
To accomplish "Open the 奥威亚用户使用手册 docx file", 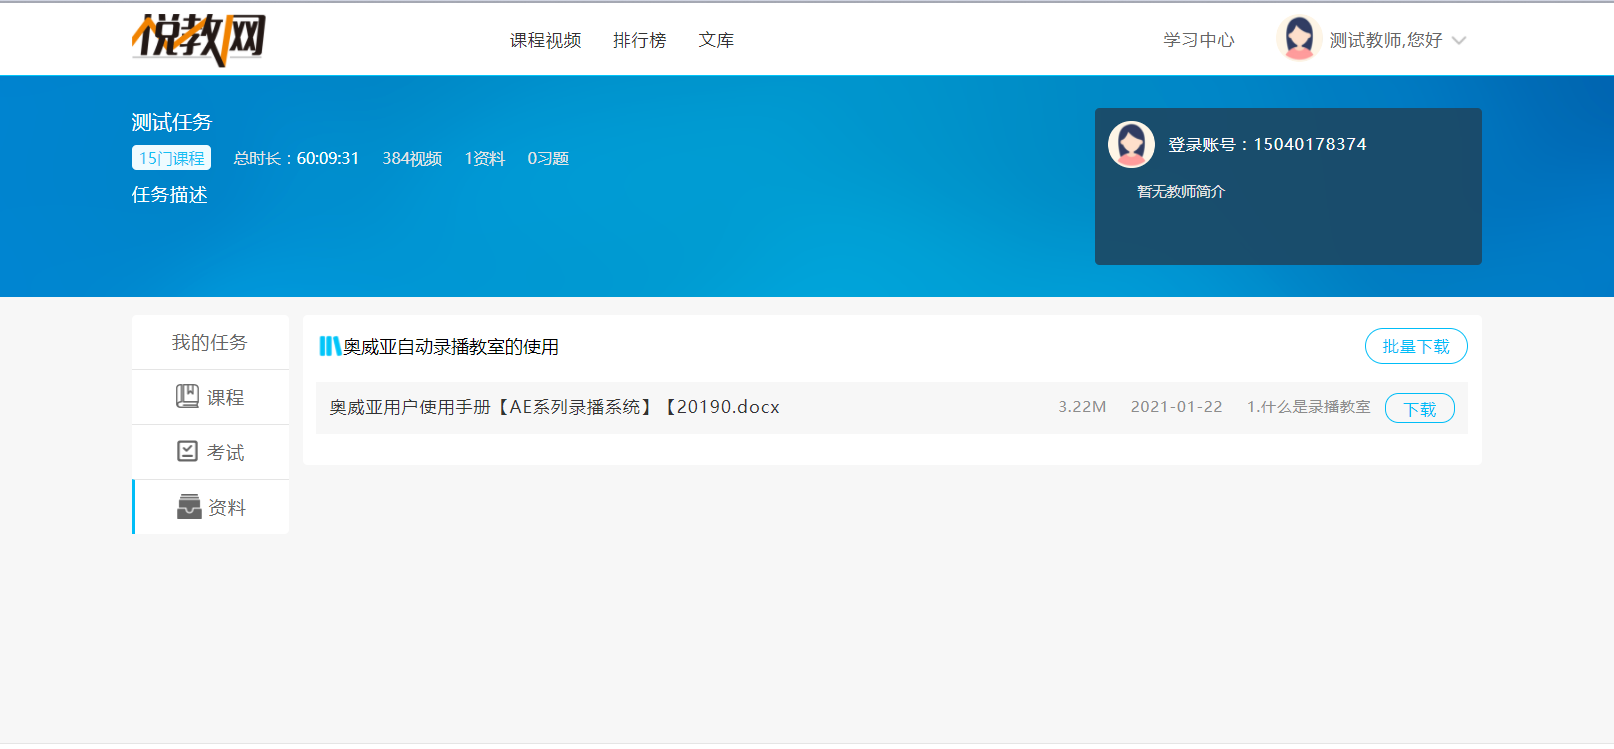I will click(555, 407).
